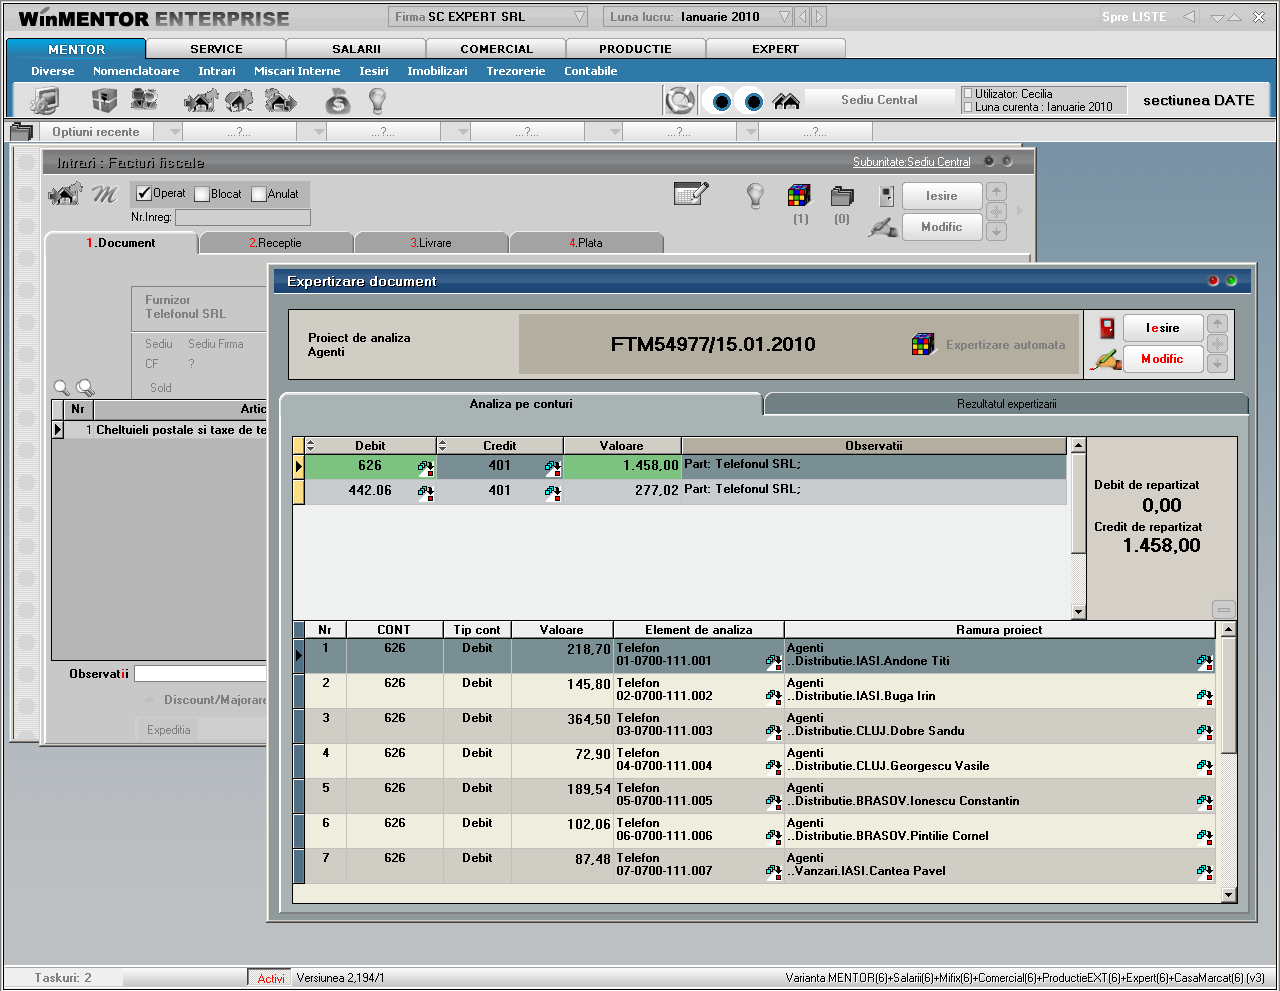Click the lightbulb icon in main toolbar
Image resolution: width=1280 pixels, height=991 pixels.
(x=377, y=100)
